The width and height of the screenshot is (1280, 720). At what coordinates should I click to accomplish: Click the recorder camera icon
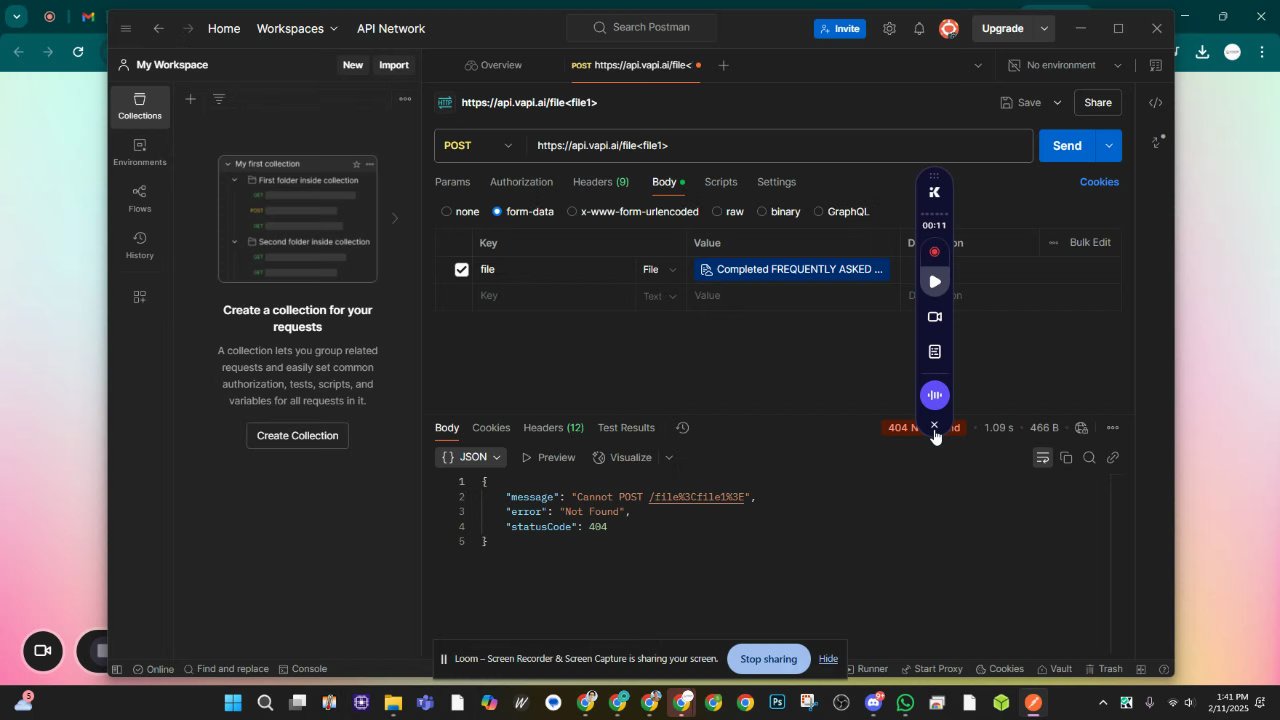coord(934,317)
